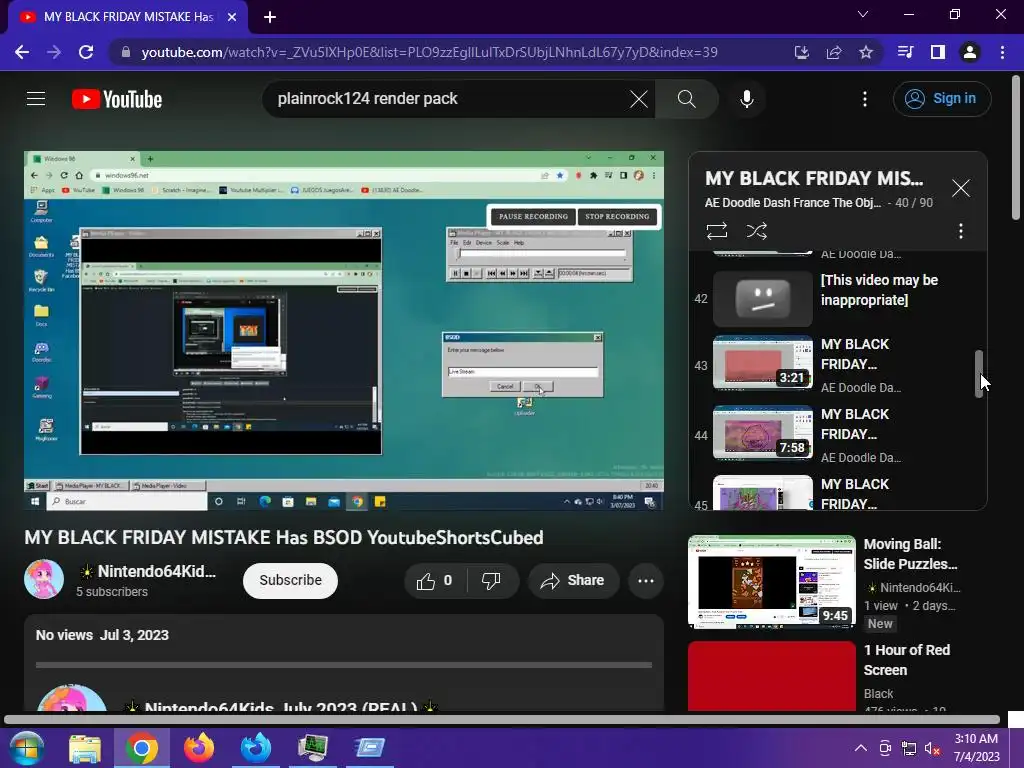Screen dimensions: 1024x768
Task: Go to YouTube home via logo
Action: [x=117, y=99]
